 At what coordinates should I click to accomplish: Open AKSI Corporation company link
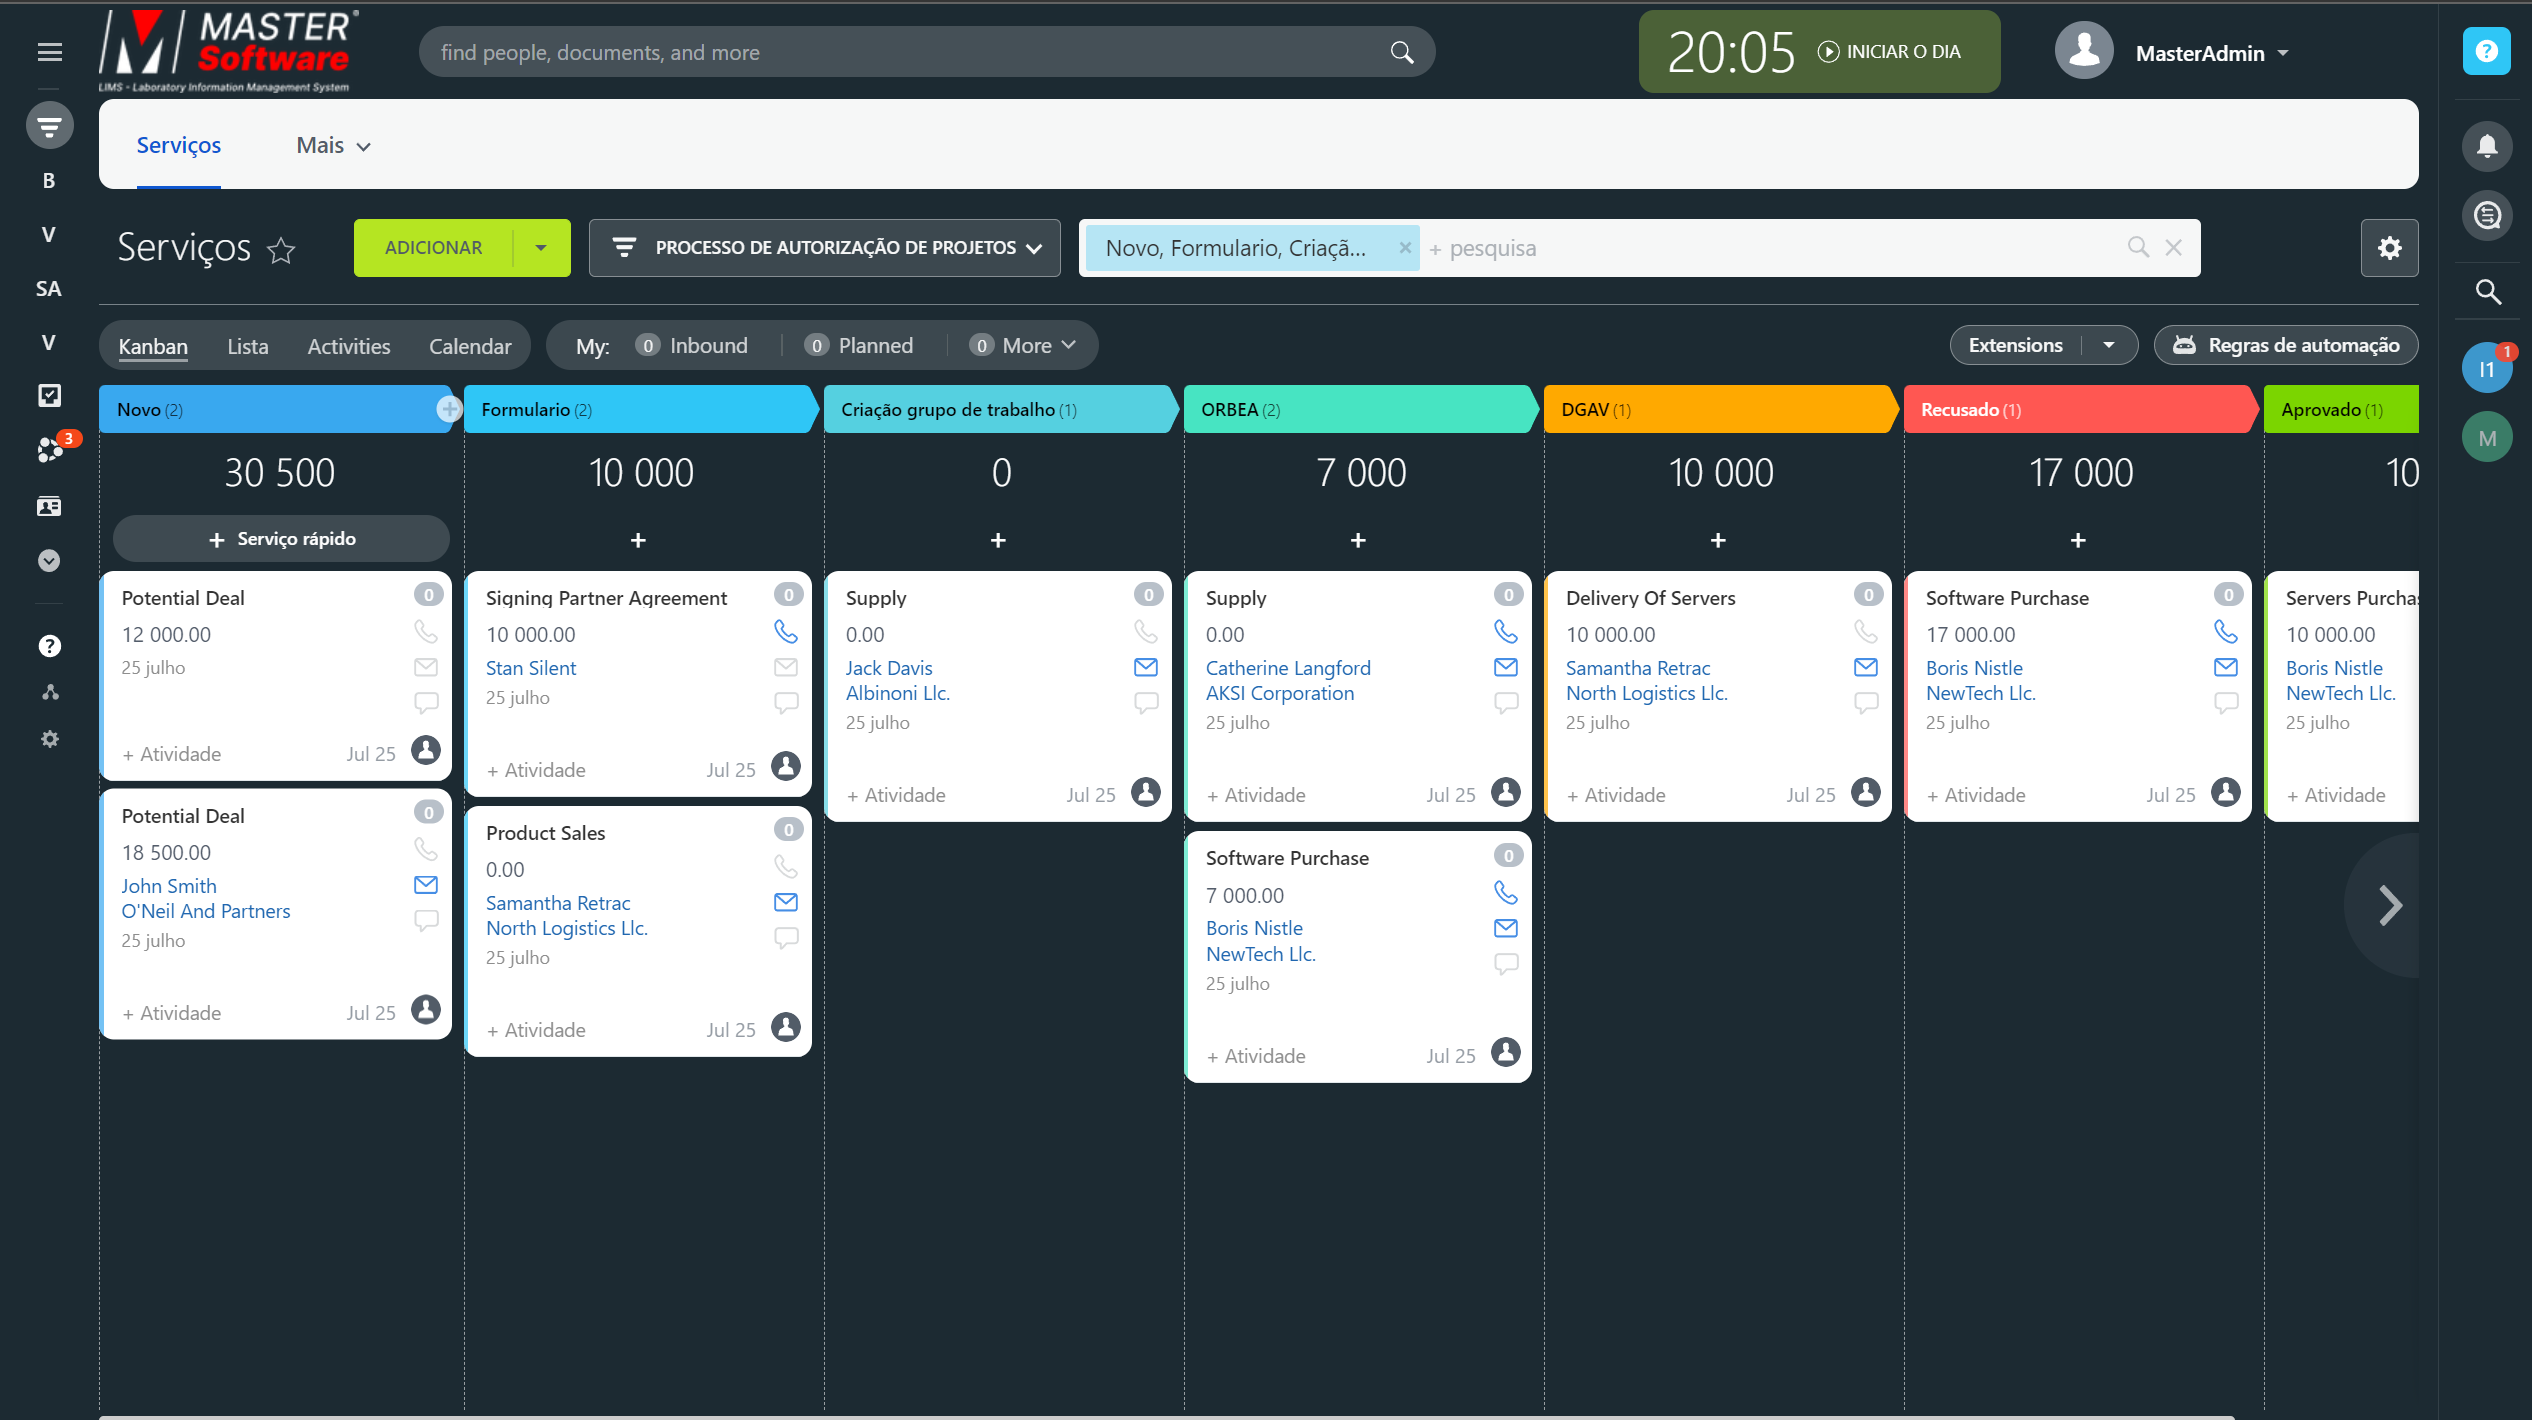pos(1280,693)
